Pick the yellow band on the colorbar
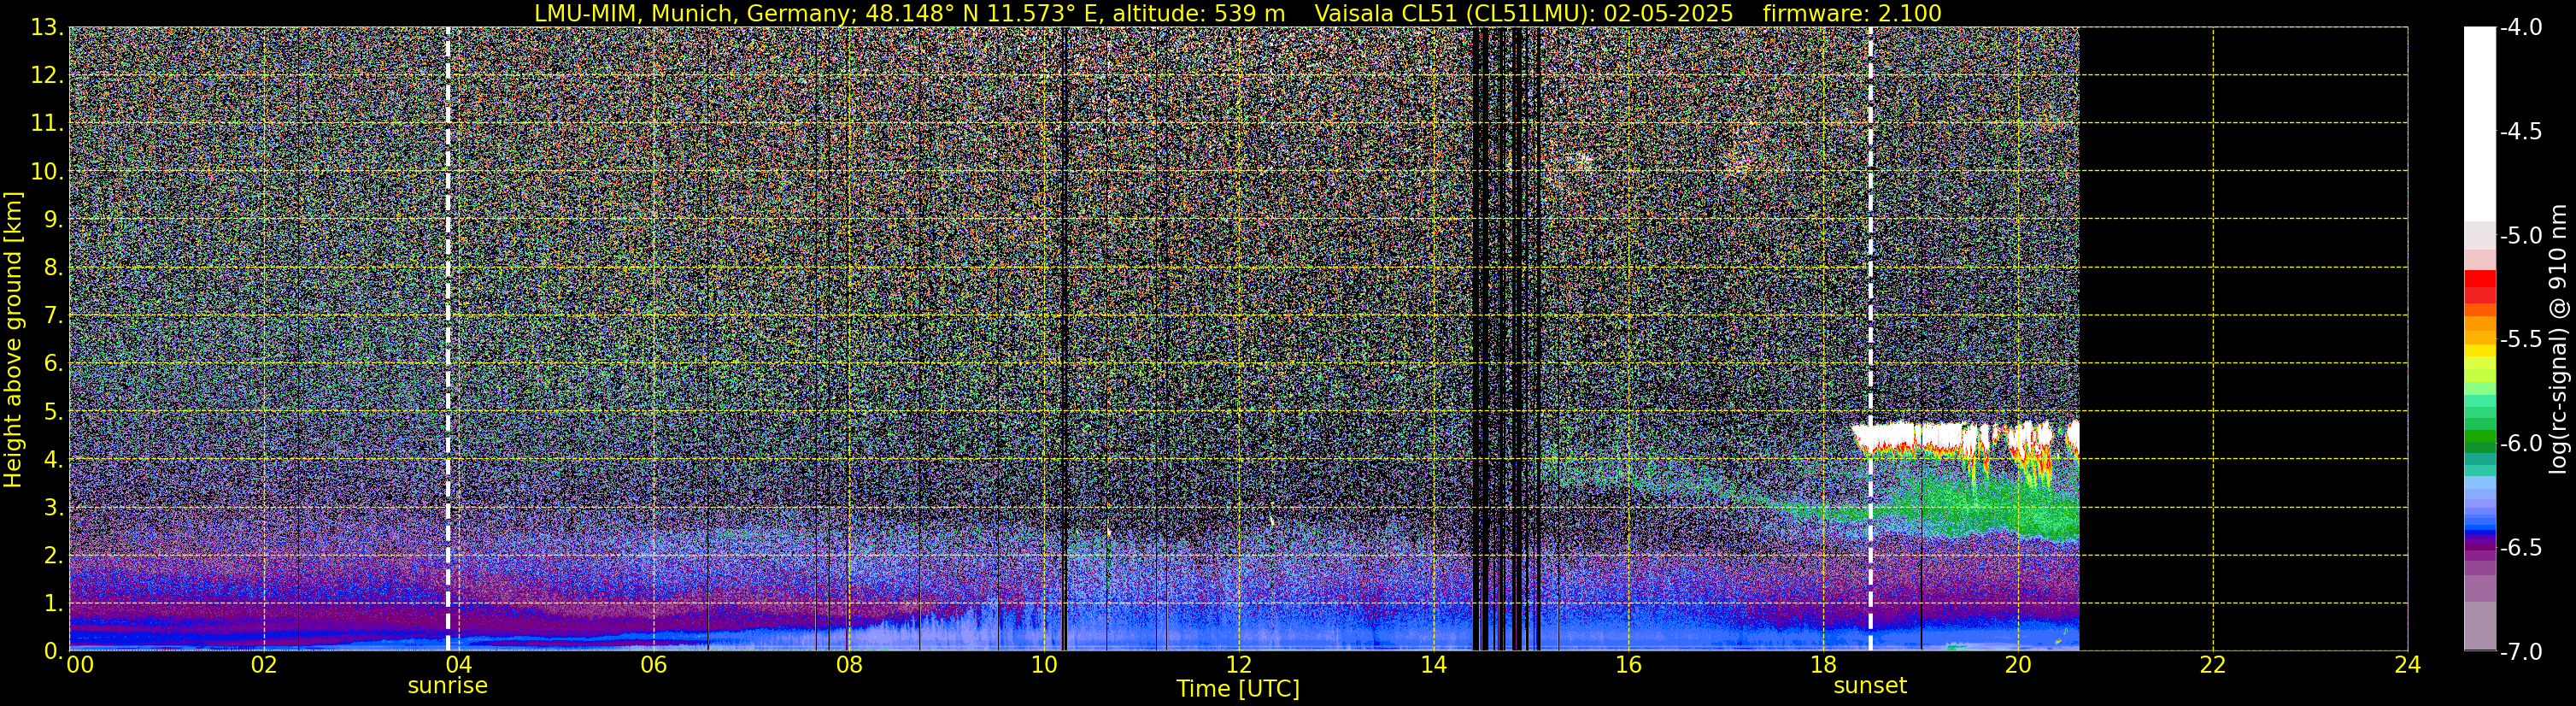2576x706 pixels. click(2479, 350)
